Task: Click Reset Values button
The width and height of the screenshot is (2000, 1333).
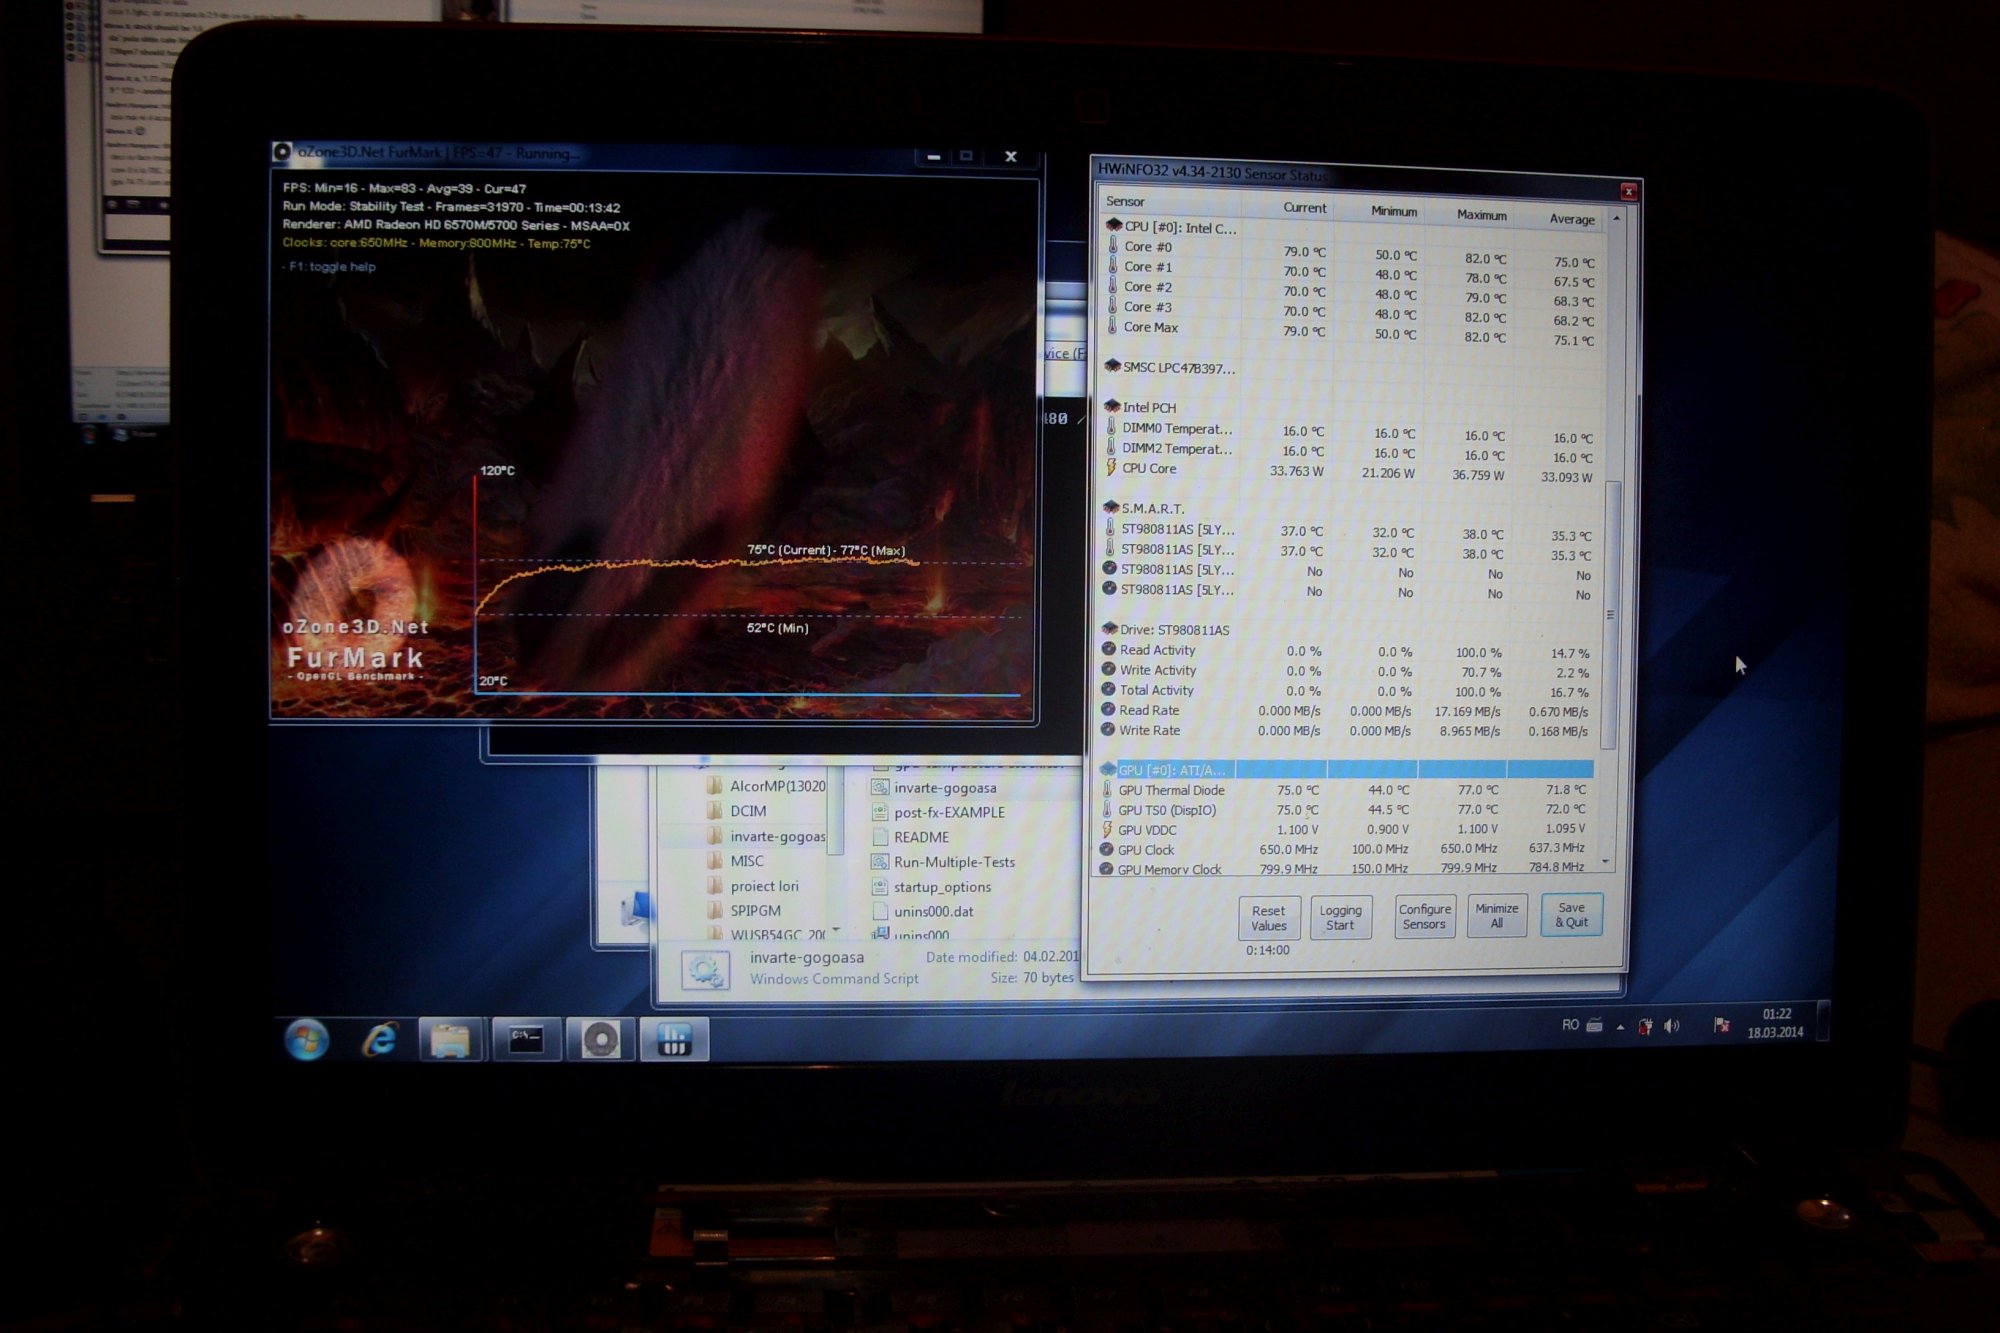Action: click(x=1268, y=918)
